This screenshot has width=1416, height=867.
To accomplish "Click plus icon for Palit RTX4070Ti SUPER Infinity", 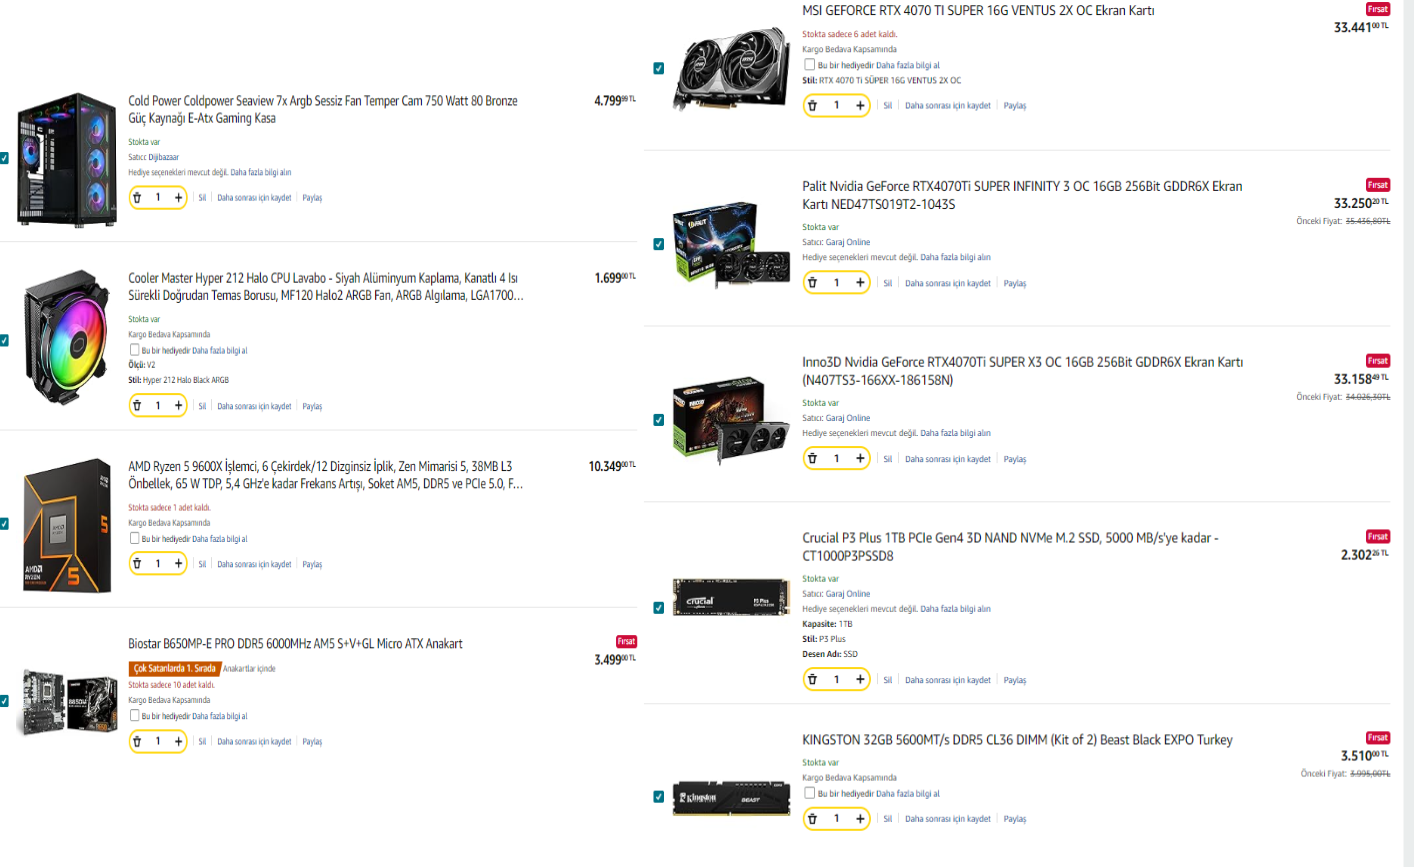I will point(860,283).
